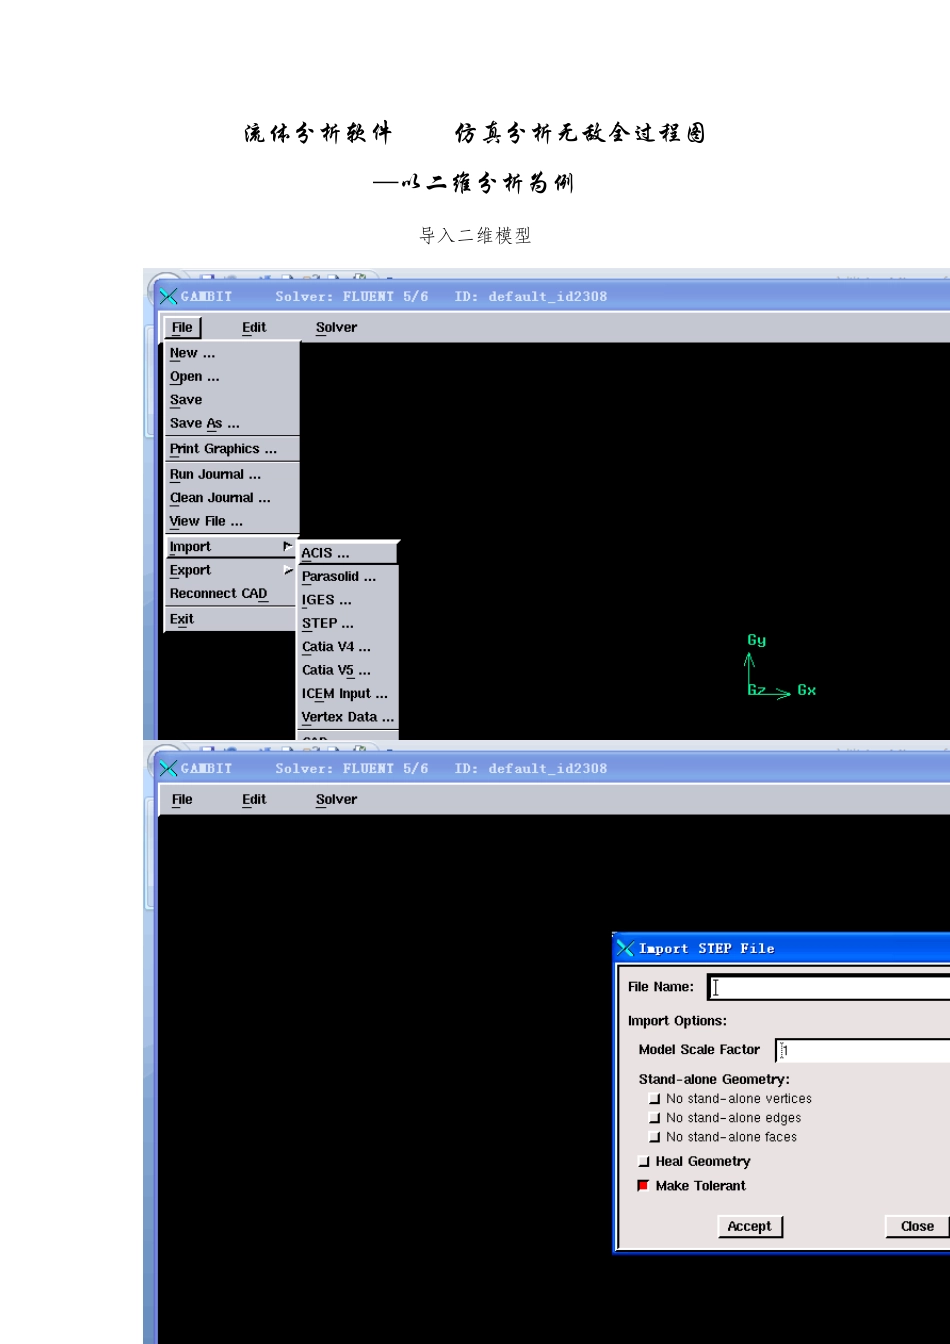This screenshot has width=950, height=1344.
Task: Open the Solver menu in top window
Action: click(336, 327)
